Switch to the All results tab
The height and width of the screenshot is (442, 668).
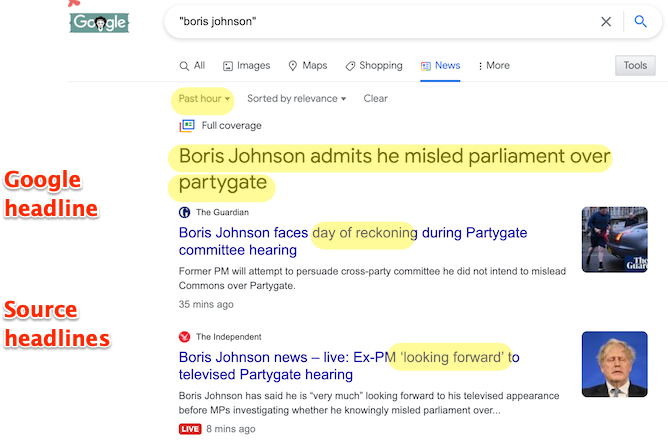click(192, 66)
